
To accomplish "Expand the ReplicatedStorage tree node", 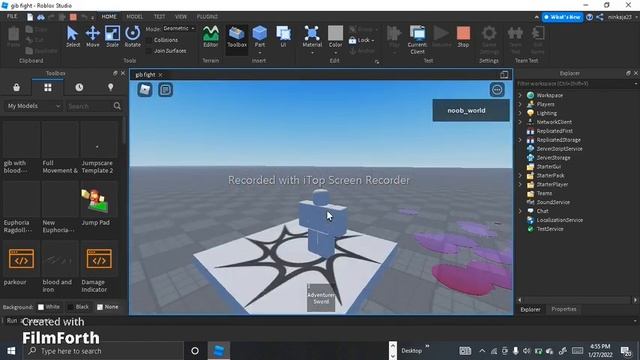I will click(x=520, y=140).
